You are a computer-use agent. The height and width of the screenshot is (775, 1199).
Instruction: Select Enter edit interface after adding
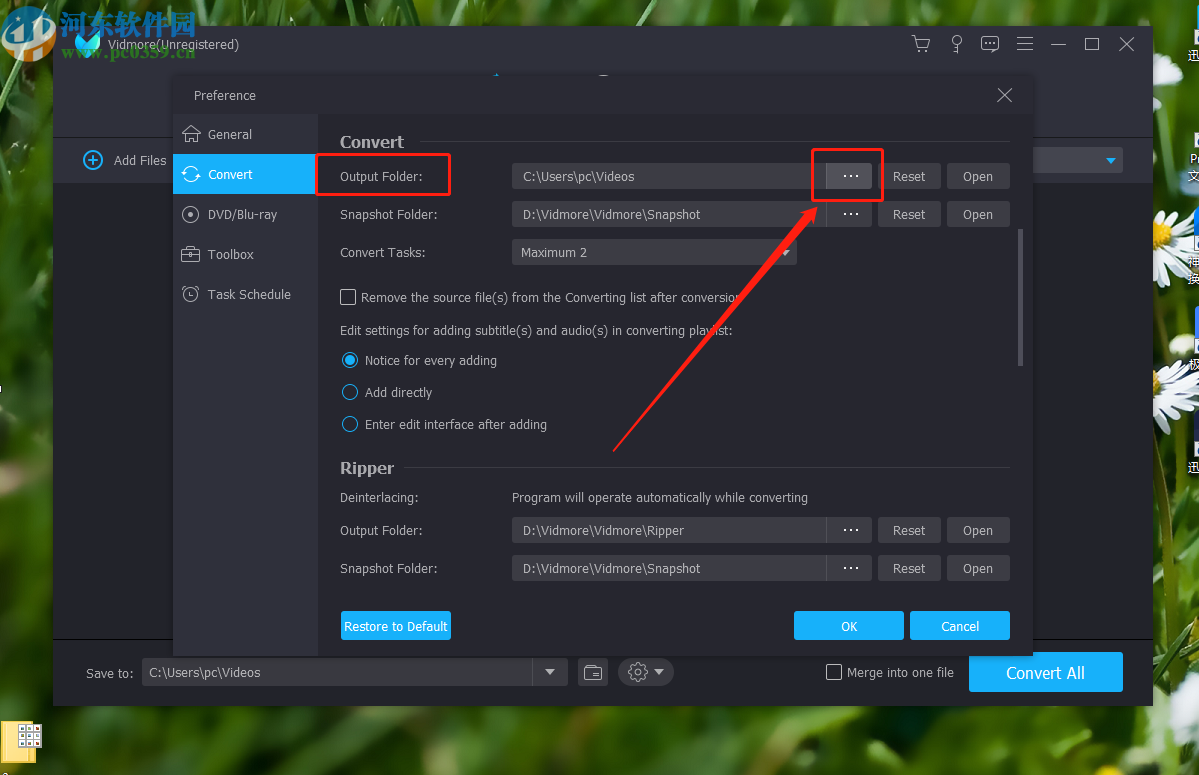[349, 424]
